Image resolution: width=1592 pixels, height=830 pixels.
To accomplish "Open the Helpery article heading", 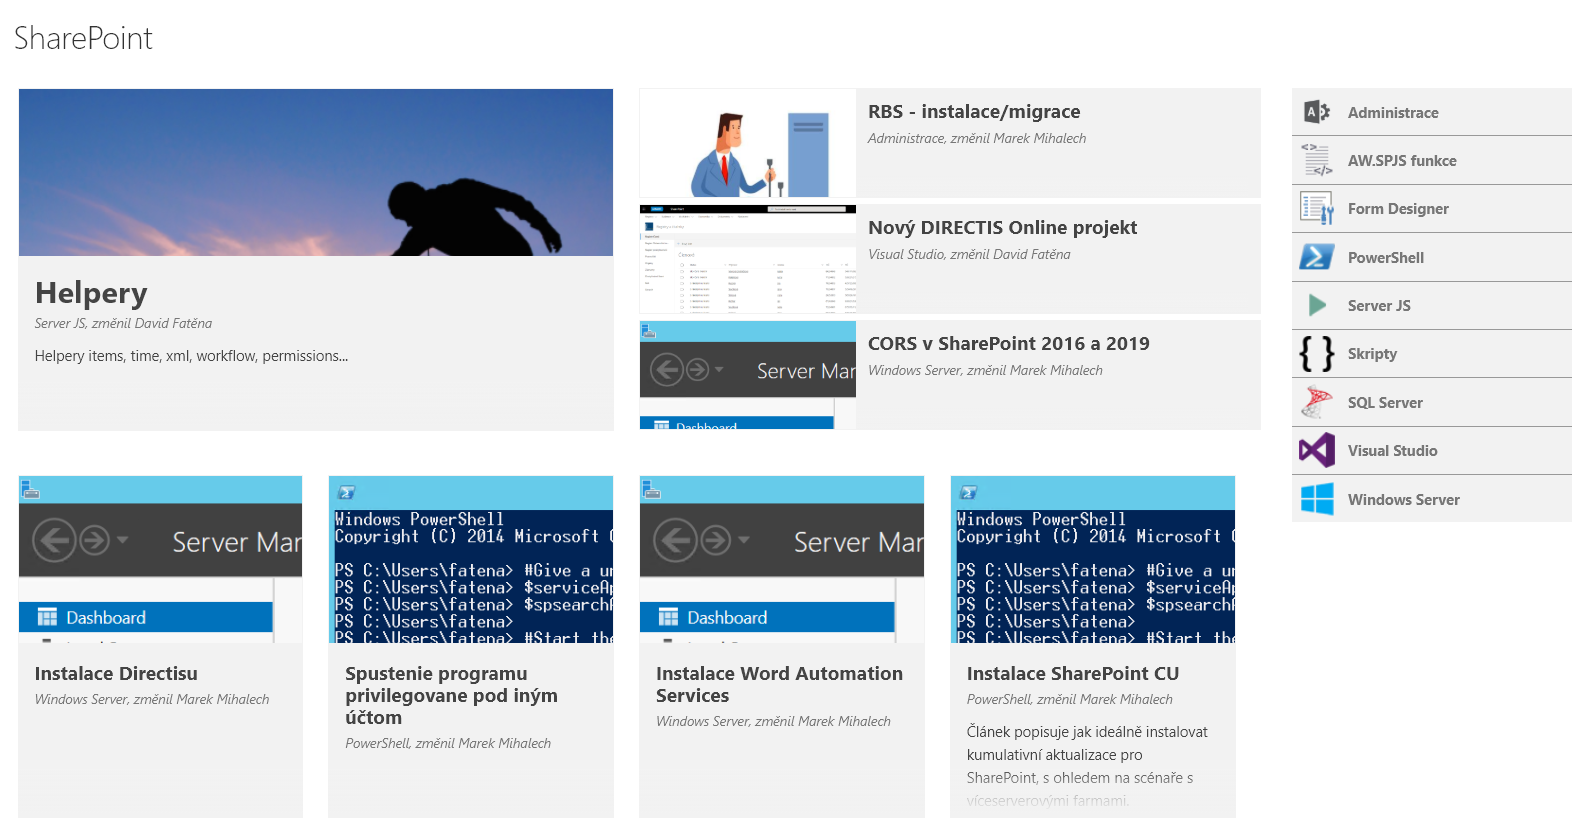I will [x=91, y=293].
